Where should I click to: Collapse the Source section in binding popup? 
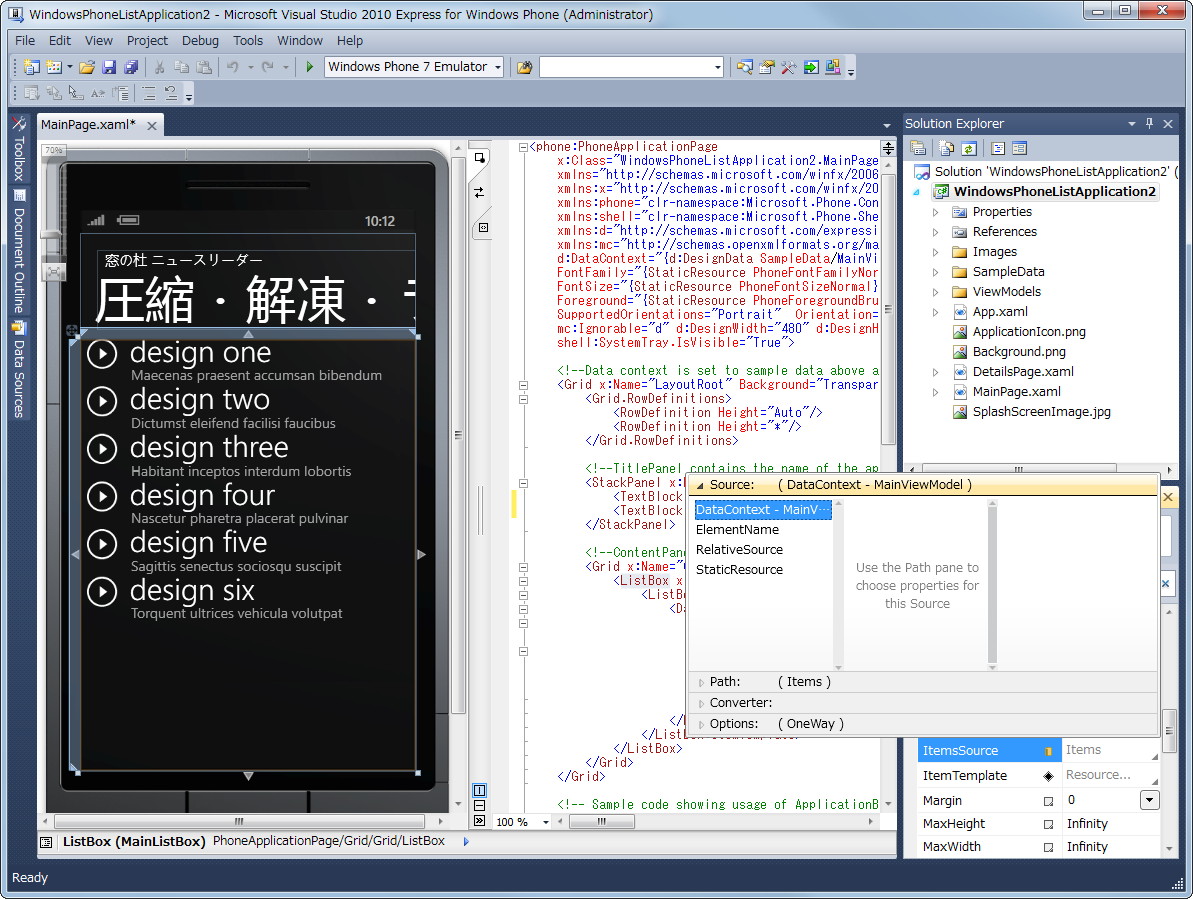click(x=700, y=485)
